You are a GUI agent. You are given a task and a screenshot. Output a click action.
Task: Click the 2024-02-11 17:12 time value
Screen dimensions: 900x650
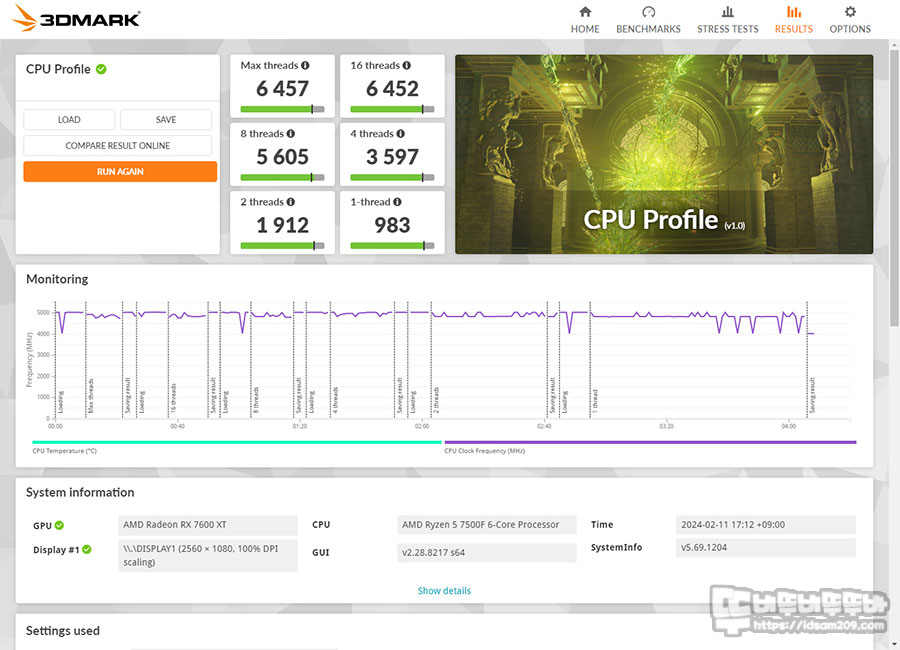point(766,525)
